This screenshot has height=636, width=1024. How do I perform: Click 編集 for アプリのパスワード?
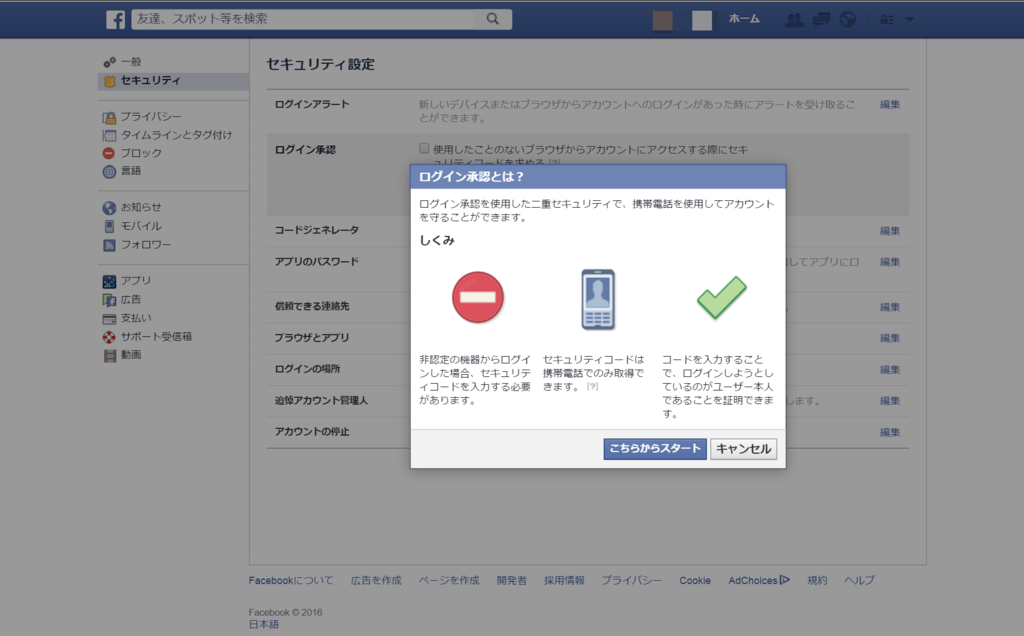[889, 262]
